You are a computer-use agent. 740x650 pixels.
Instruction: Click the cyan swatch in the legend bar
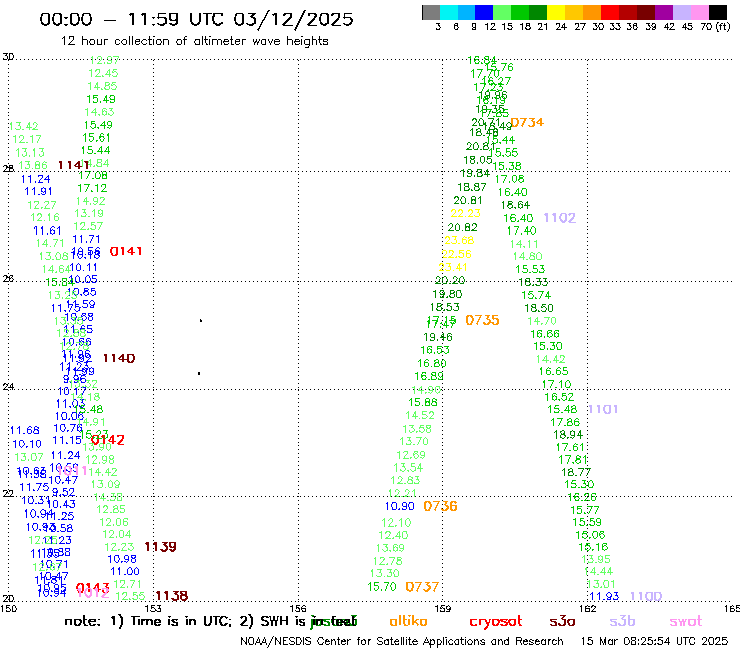click(449, 12)
